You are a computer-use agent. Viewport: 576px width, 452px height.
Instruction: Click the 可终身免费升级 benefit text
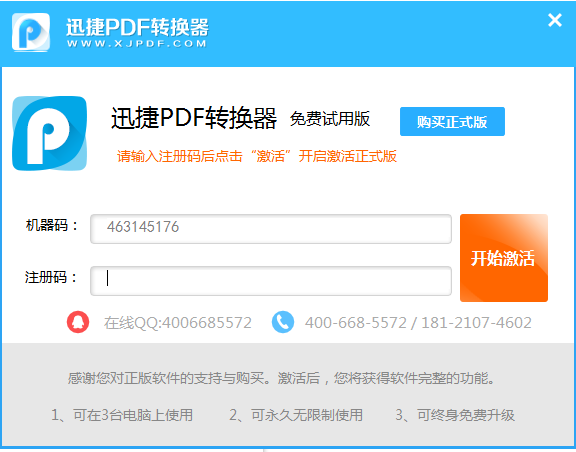click(455, 415)
